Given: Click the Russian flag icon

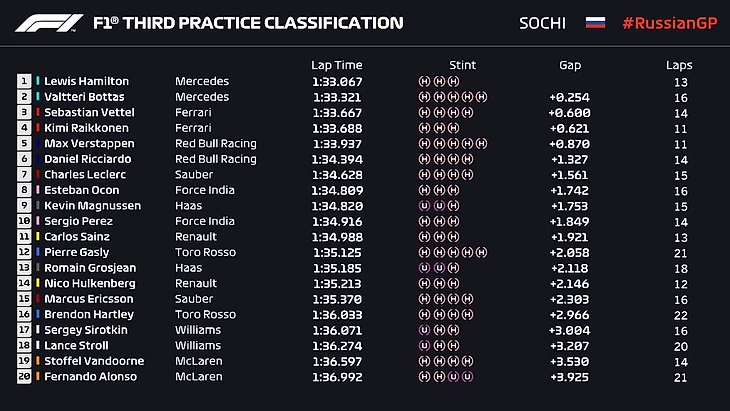Looking at the screenshot, I should click(595, 22).
